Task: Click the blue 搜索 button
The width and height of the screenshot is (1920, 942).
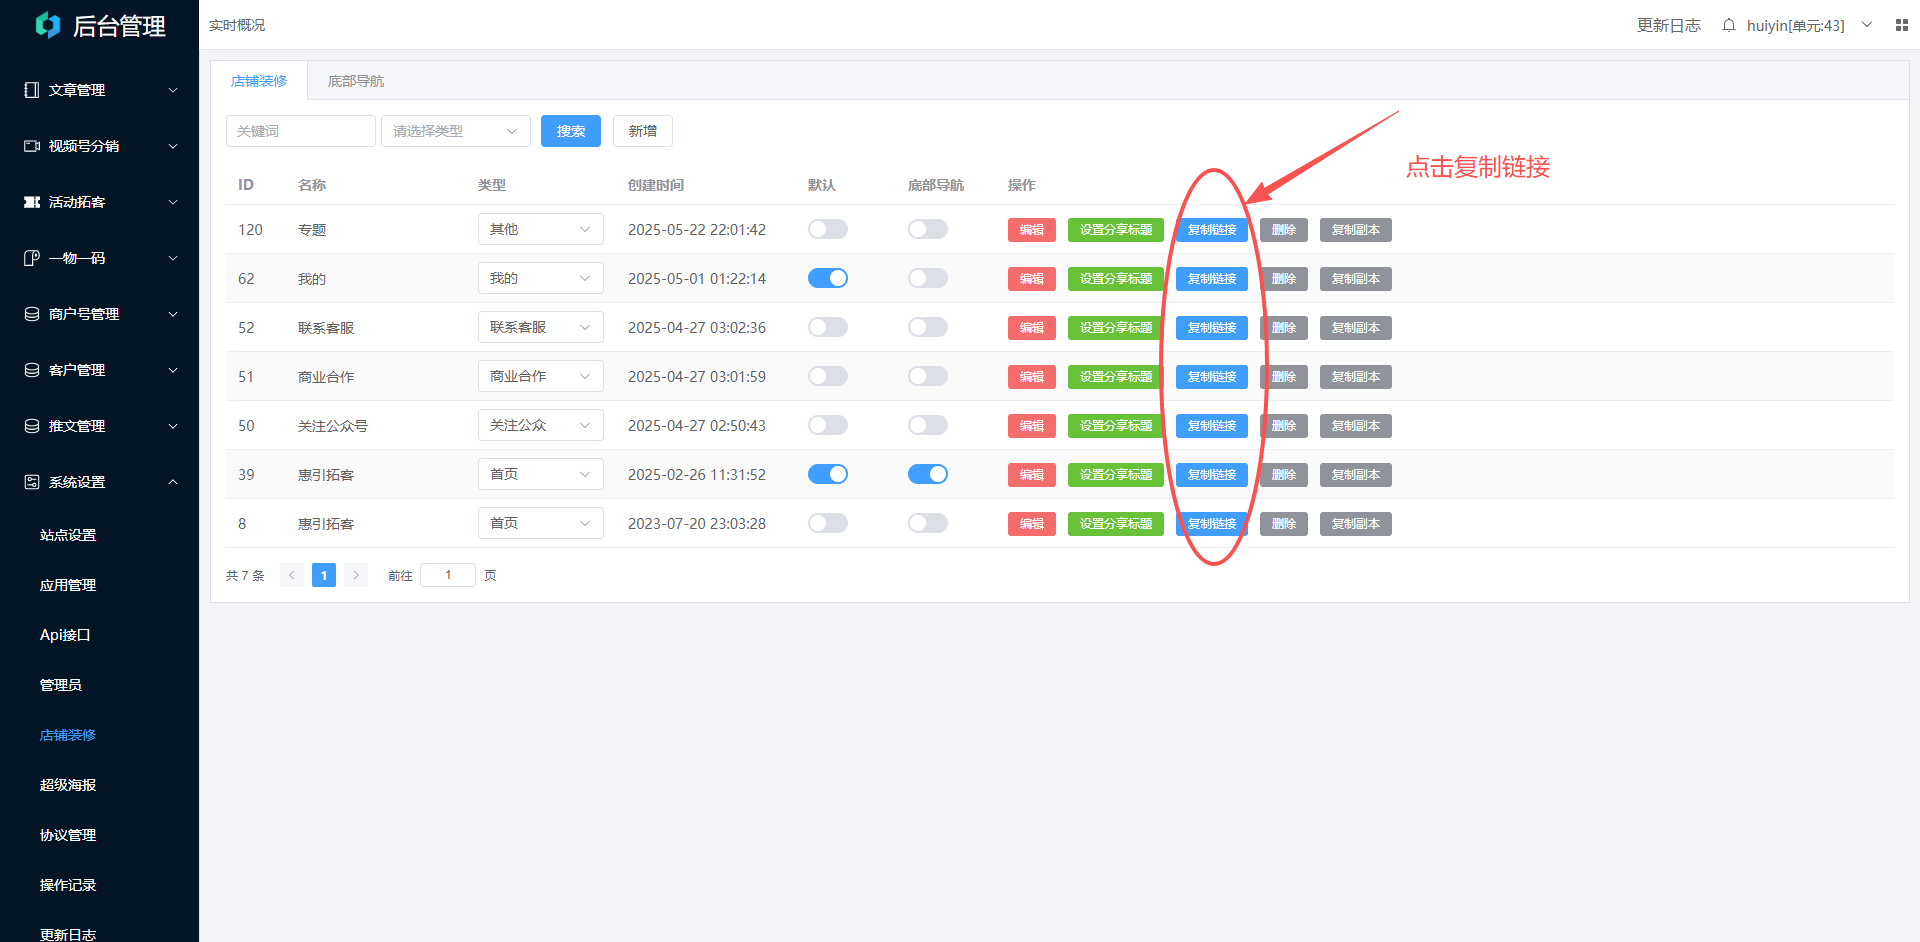Action: click(x=570, y=131)
